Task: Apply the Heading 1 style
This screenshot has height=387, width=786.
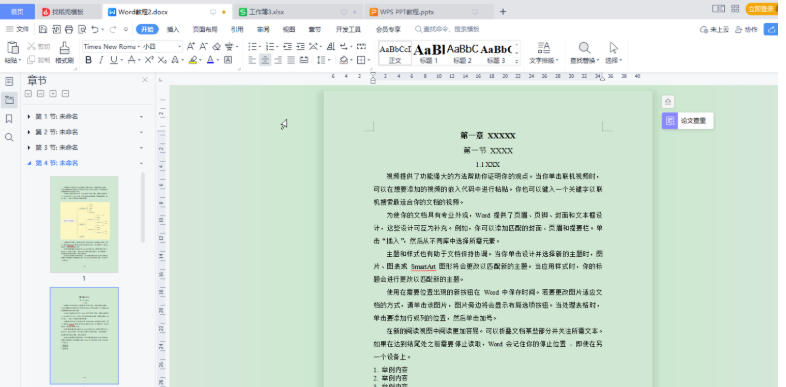Action: click(429, 53)
